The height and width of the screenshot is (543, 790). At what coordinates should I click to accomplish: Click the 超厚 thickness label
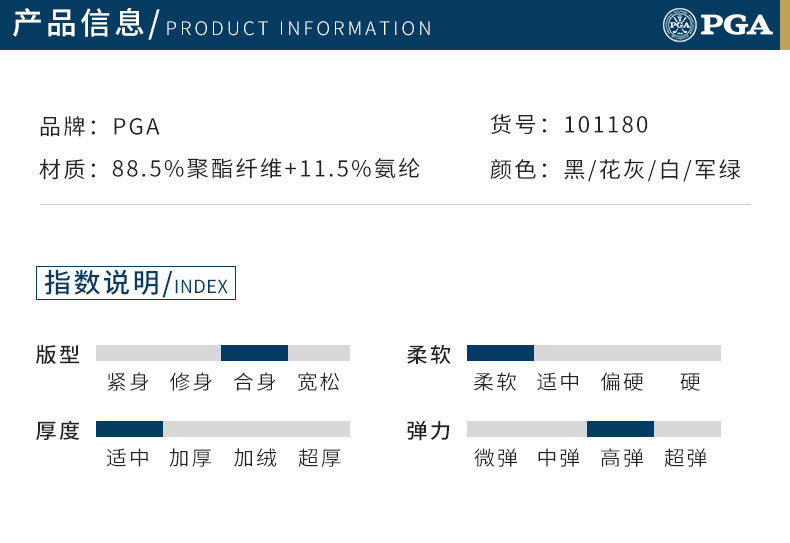point(319,459)
